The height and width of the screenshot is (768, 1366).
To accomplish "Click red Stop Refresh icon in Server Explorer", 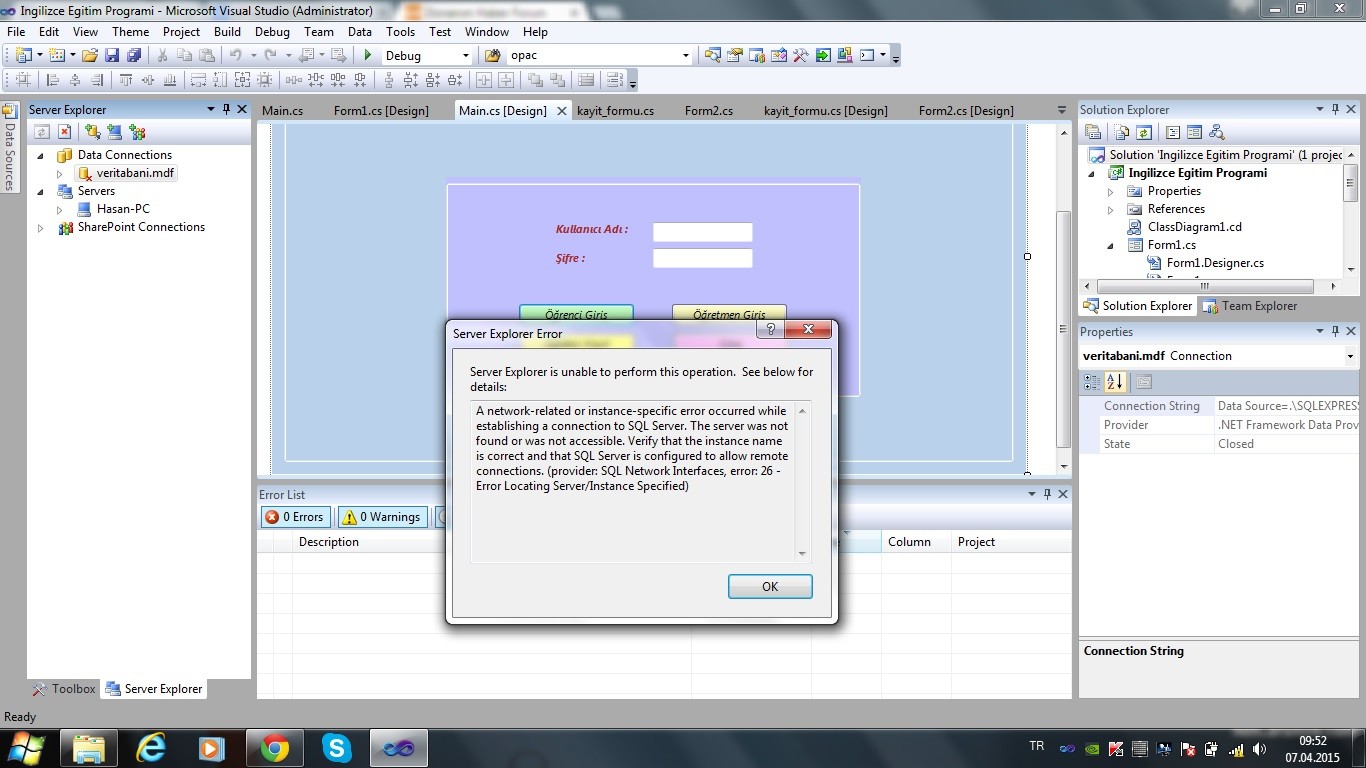I will [x=64, y=131].
